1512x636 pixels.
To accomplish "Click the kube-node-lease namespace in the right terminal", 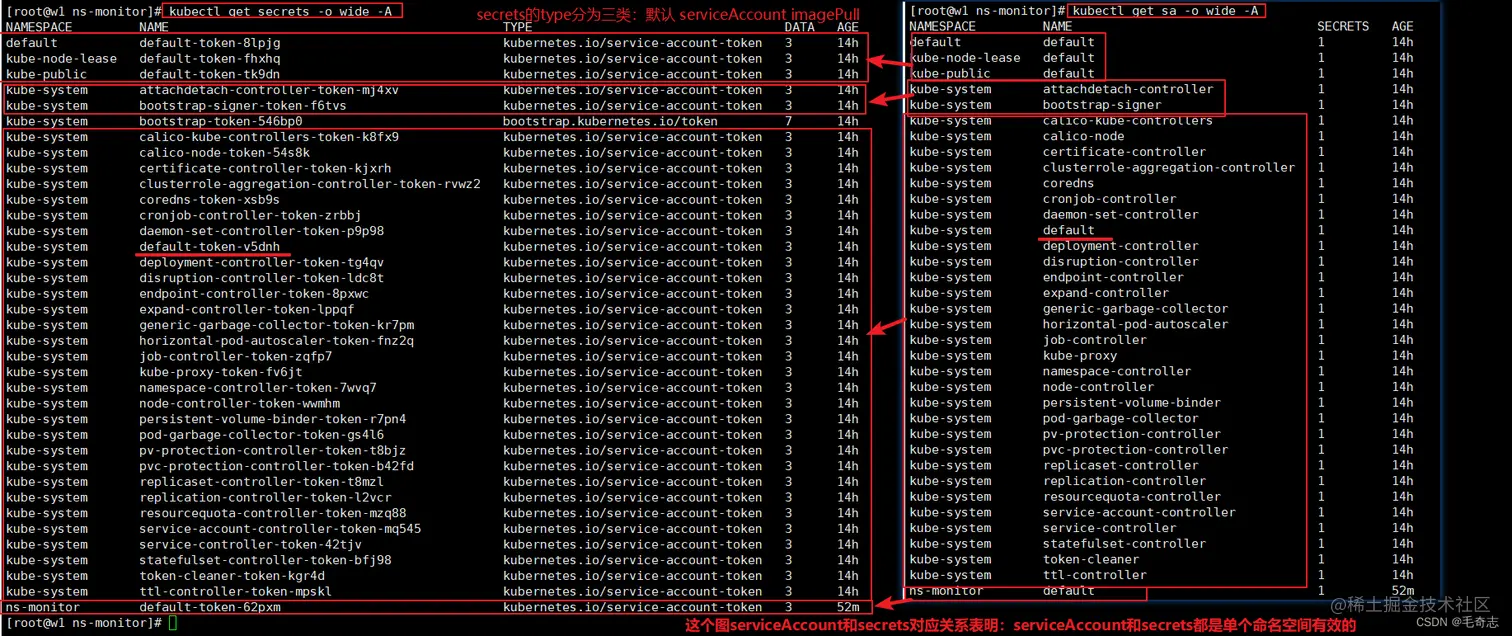I will [x=966, y=58].
